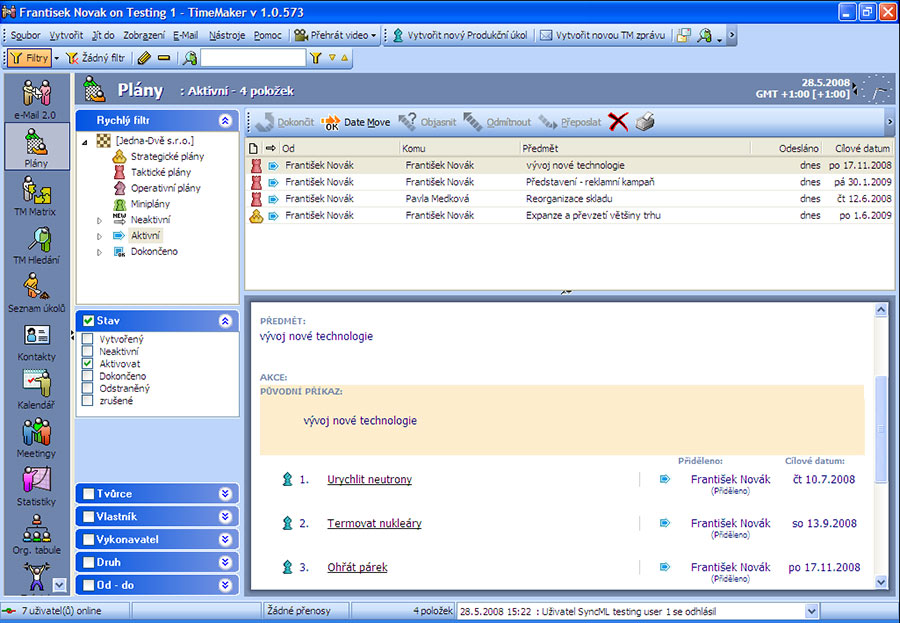Open the Kontakty sidebar icon
The image size is (900, 623).
pos(36,337)
